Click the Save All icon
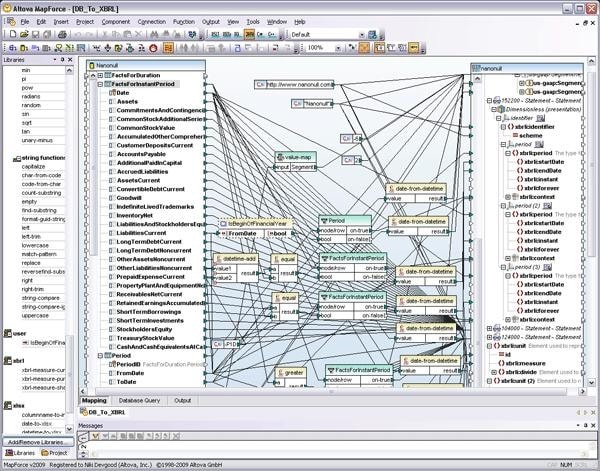The width and height of the screenshot is (600, 471). [47, 34]
